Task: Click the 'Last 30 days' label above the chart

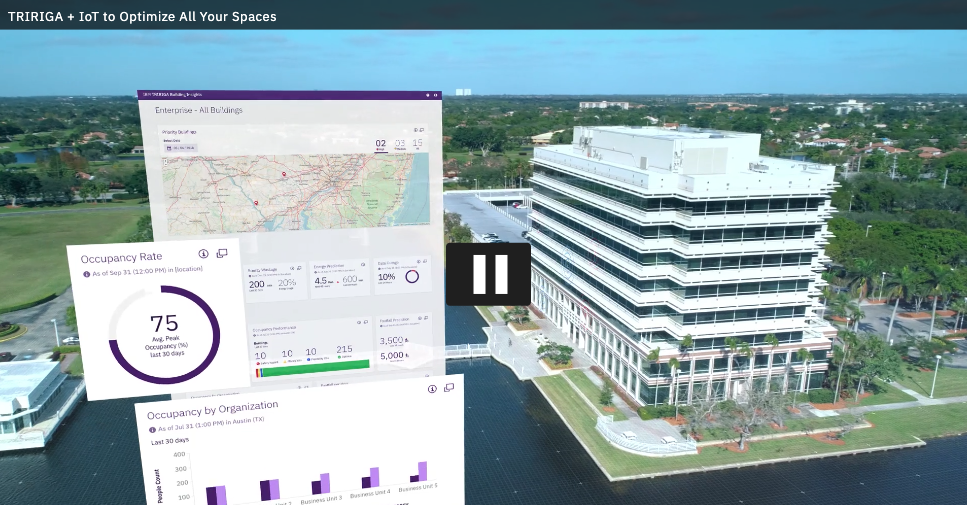Action: (170, 441)
